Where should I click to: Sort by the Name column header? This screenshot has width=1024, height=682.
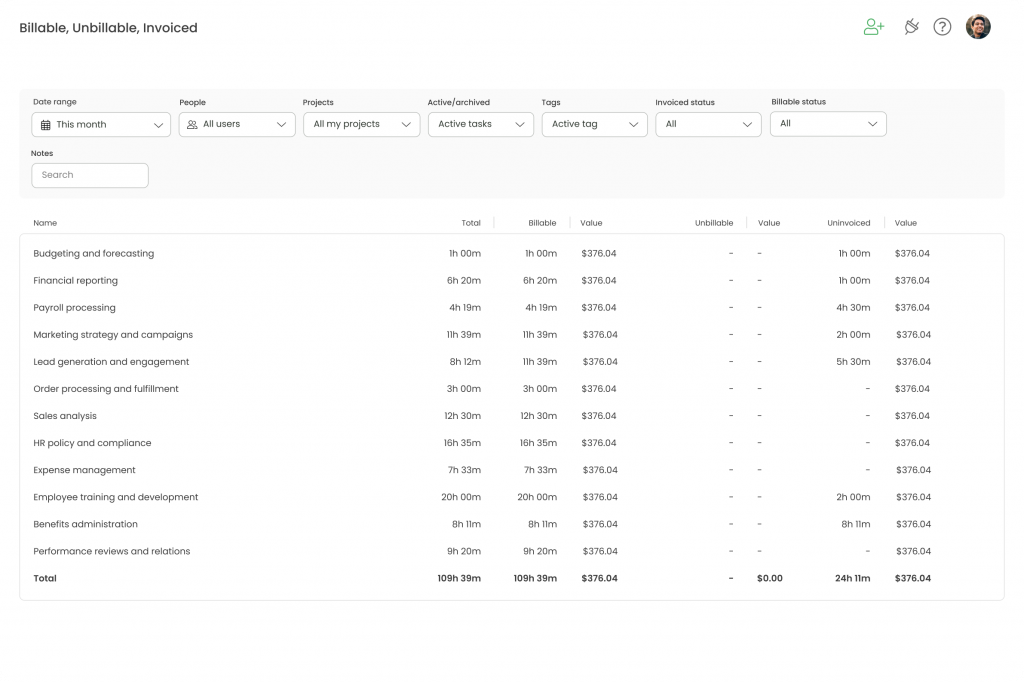pos(45,223)
